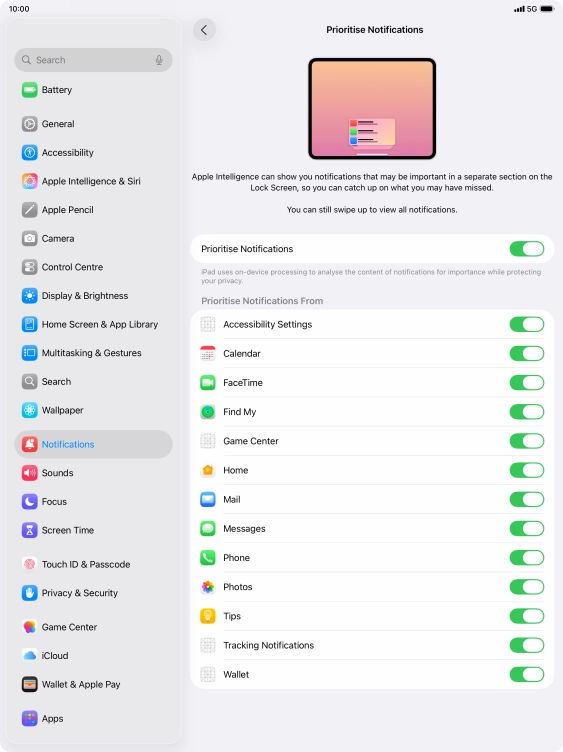563x752 pixels.
Task: Go to Display & Brightness settings
Action: click(x=94, y=295)
